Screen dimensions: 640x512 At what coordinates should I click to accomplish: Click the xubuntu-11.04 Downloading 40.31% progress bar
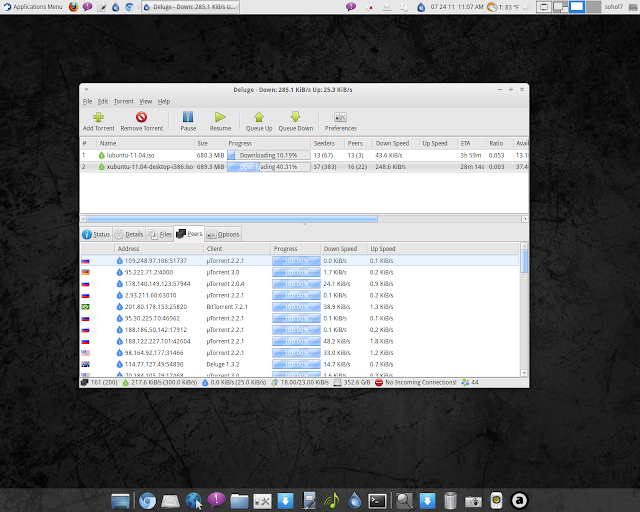coord(268,167)
